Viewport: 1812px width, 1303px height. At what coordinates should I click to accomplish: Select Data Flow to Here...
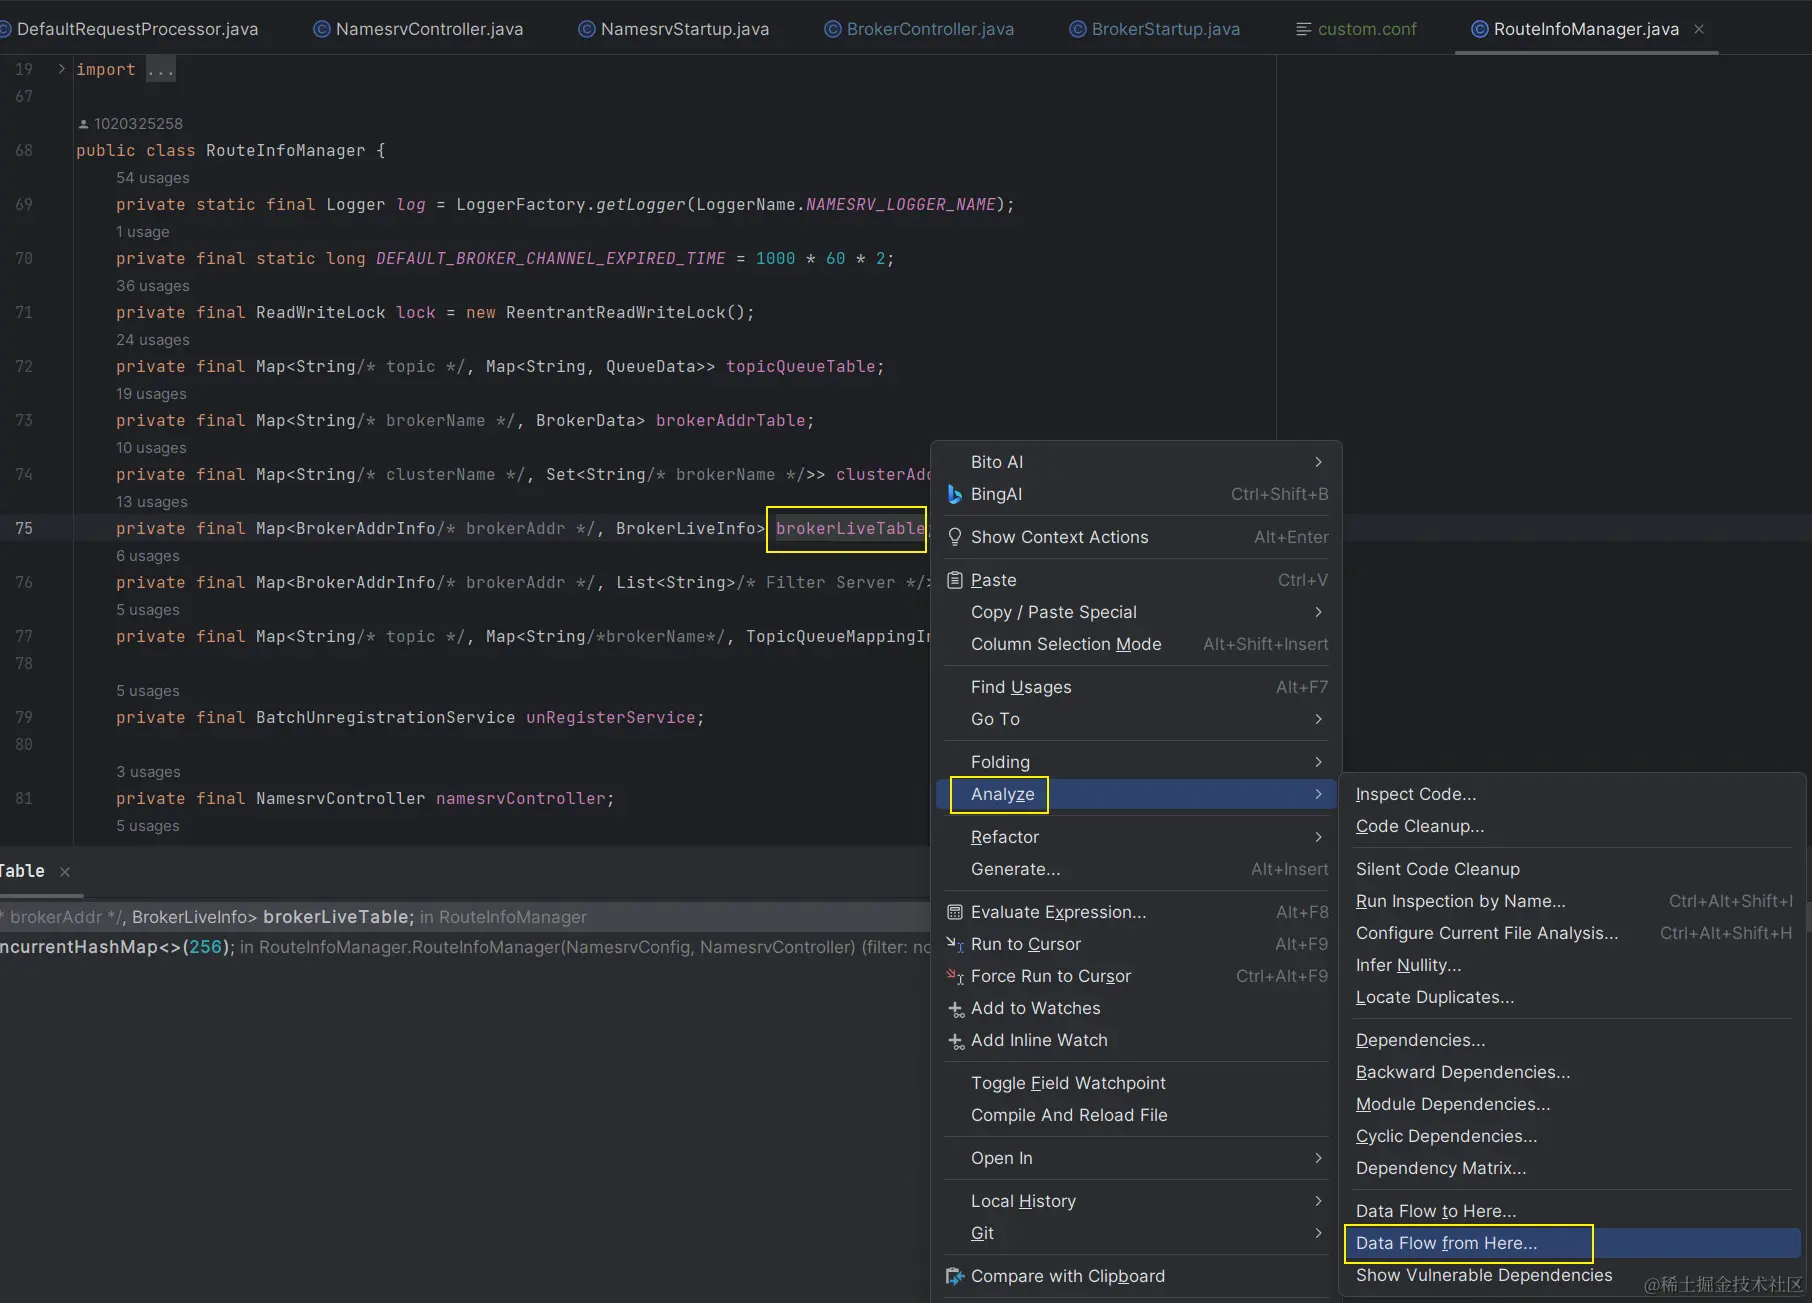1573,1211
